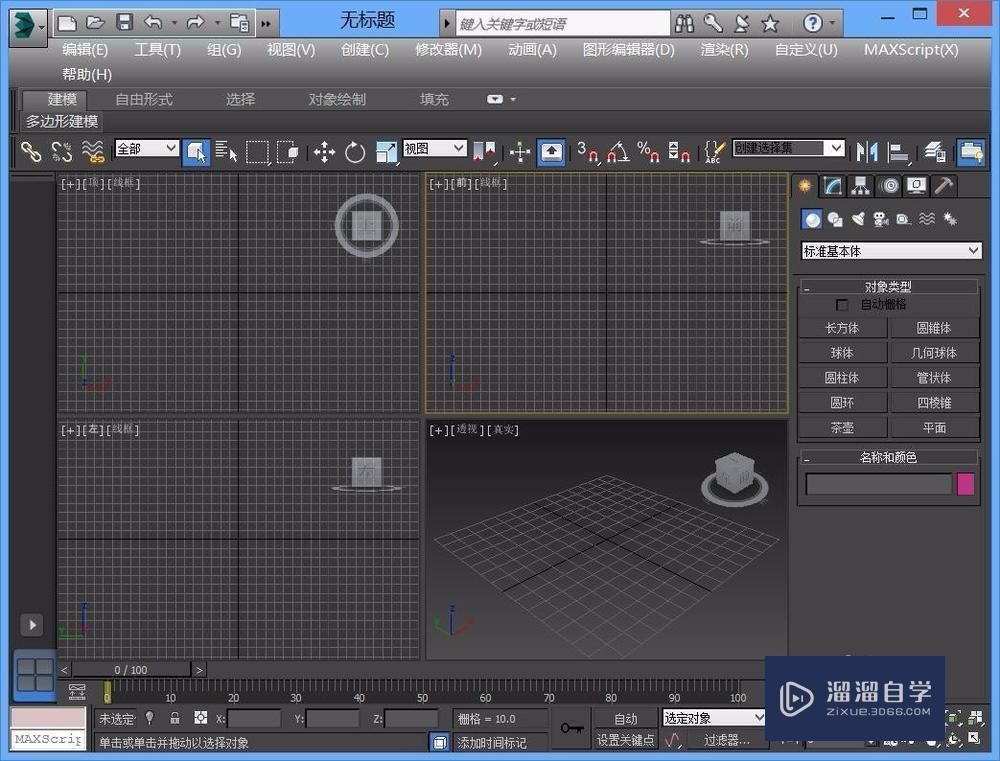Toggle 自动 auto key mode
The image size is (1000, 761).
625,718
